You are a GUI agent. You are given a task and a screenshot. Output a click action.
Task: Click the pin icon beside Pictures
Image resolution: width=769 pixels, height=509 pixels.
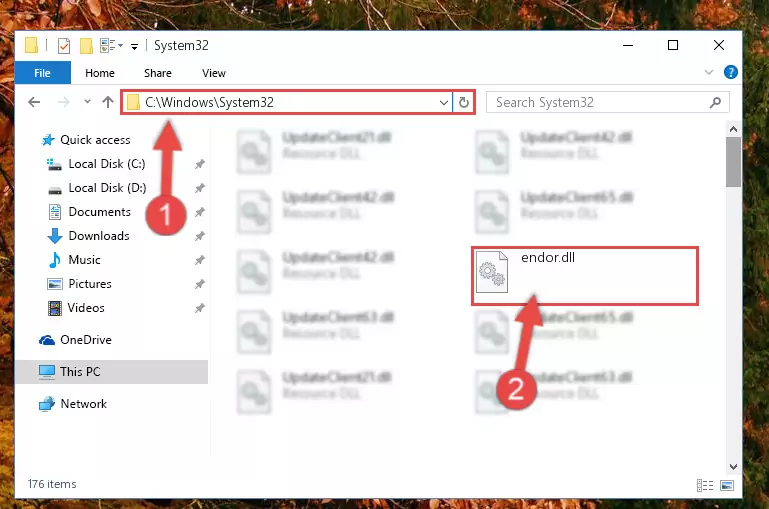pos(200,284)
